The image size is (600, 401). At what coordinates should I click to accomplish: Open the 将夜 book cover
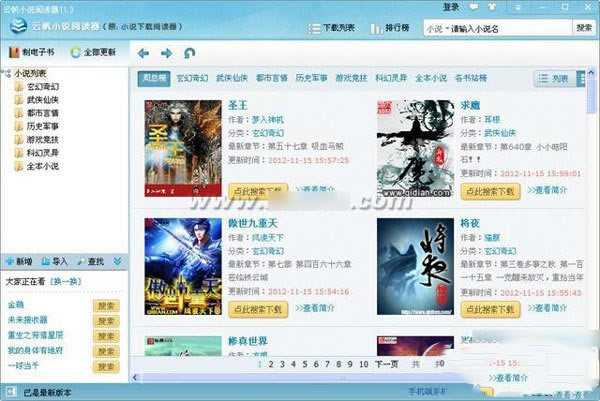pos(415,266)
